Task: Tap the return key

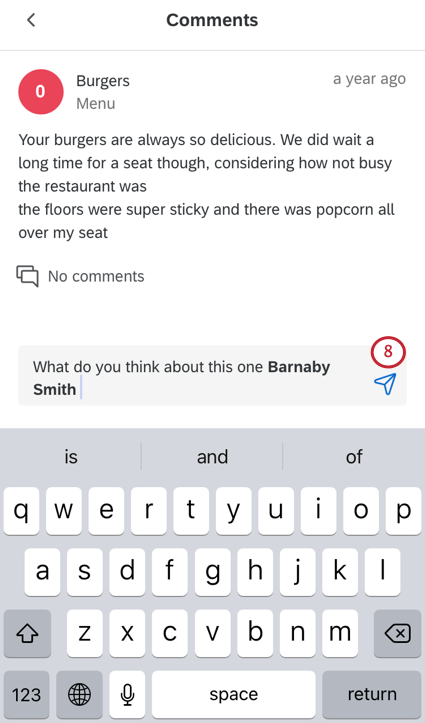Action: (x=372, y=694)
